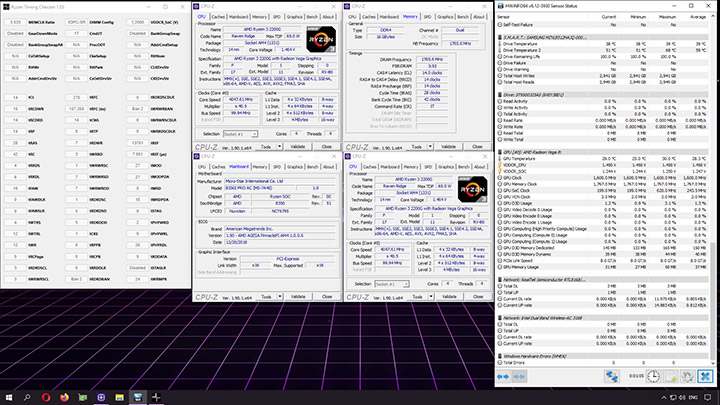Switch to CPU-Z purple taskbar icon
The width and height of the screenshot is (720, 405).
pyautogui.click(x=101, y=397)
